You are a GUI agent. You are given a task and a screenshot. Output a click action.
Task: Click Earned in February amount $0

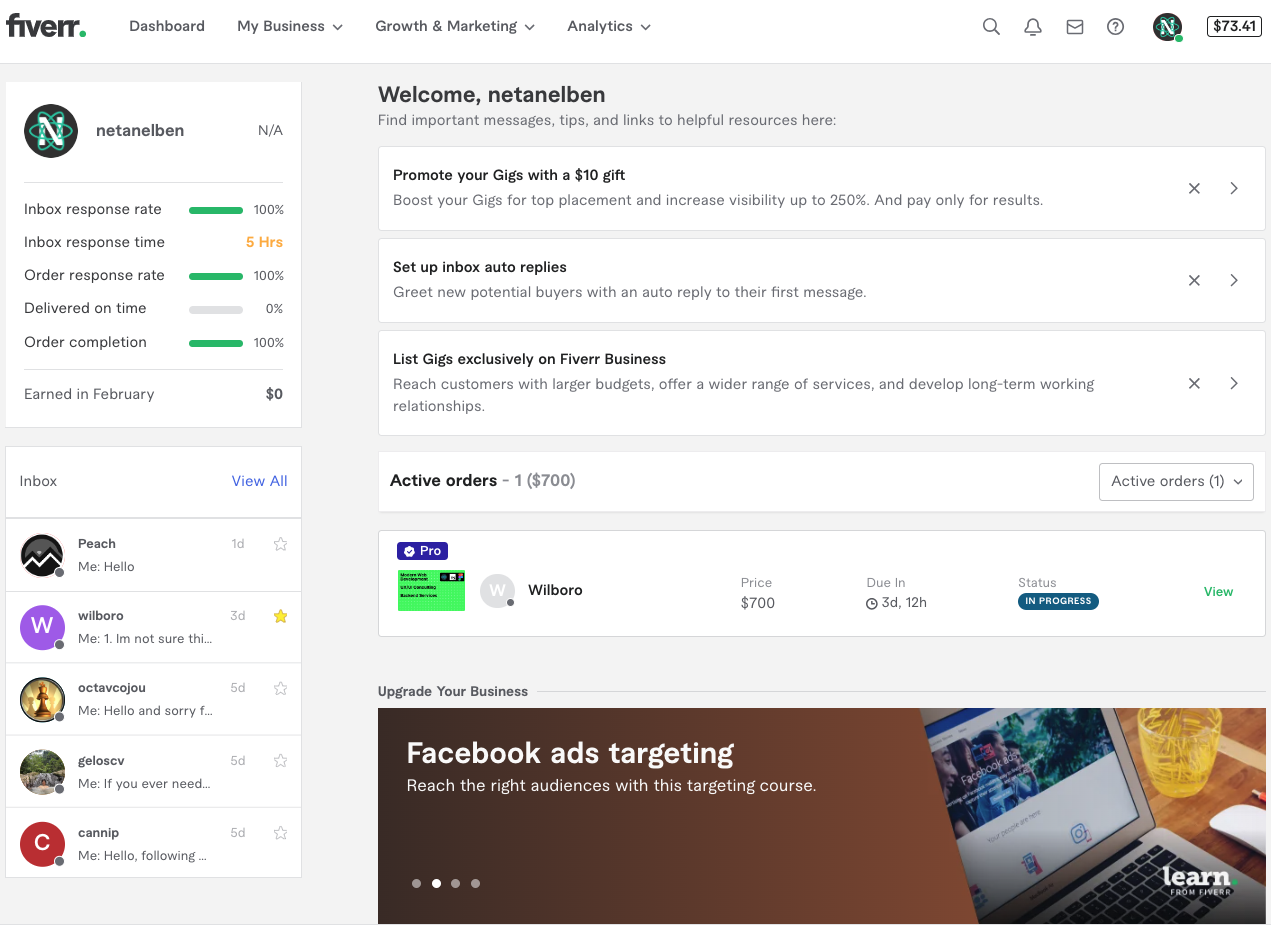(274, 394)
